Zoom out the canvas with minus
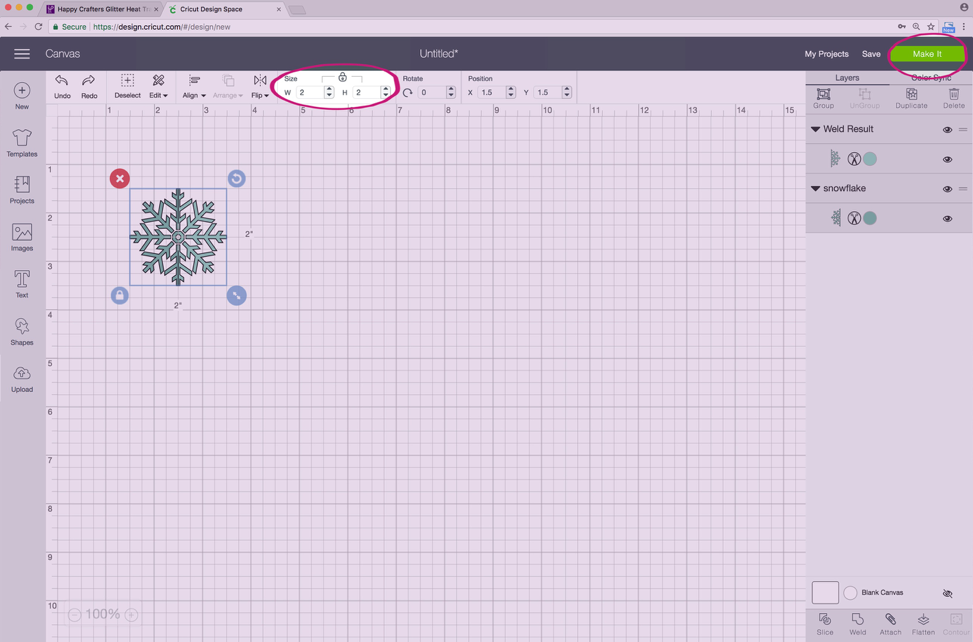 pos(74,615)
